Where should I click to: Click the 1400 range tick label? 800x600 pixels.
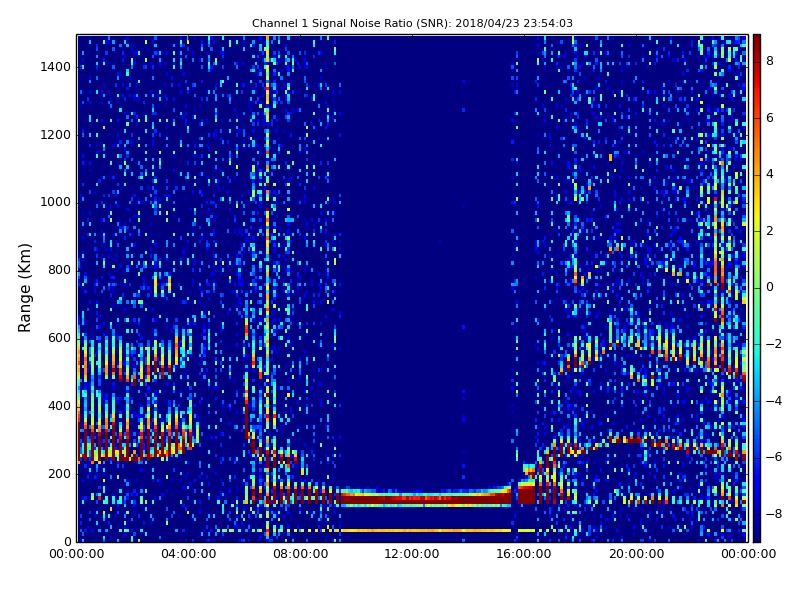click(x=56, y=67)
